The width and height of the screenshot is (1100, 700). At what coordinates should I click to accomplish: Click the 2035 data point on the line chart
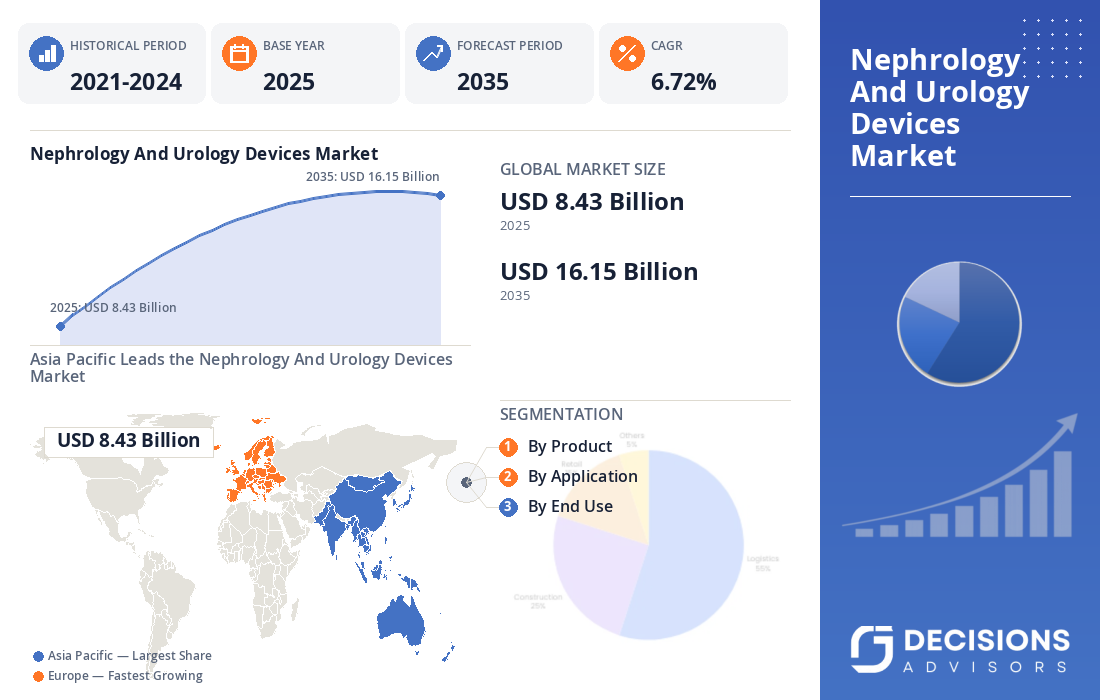click(441, 196)
